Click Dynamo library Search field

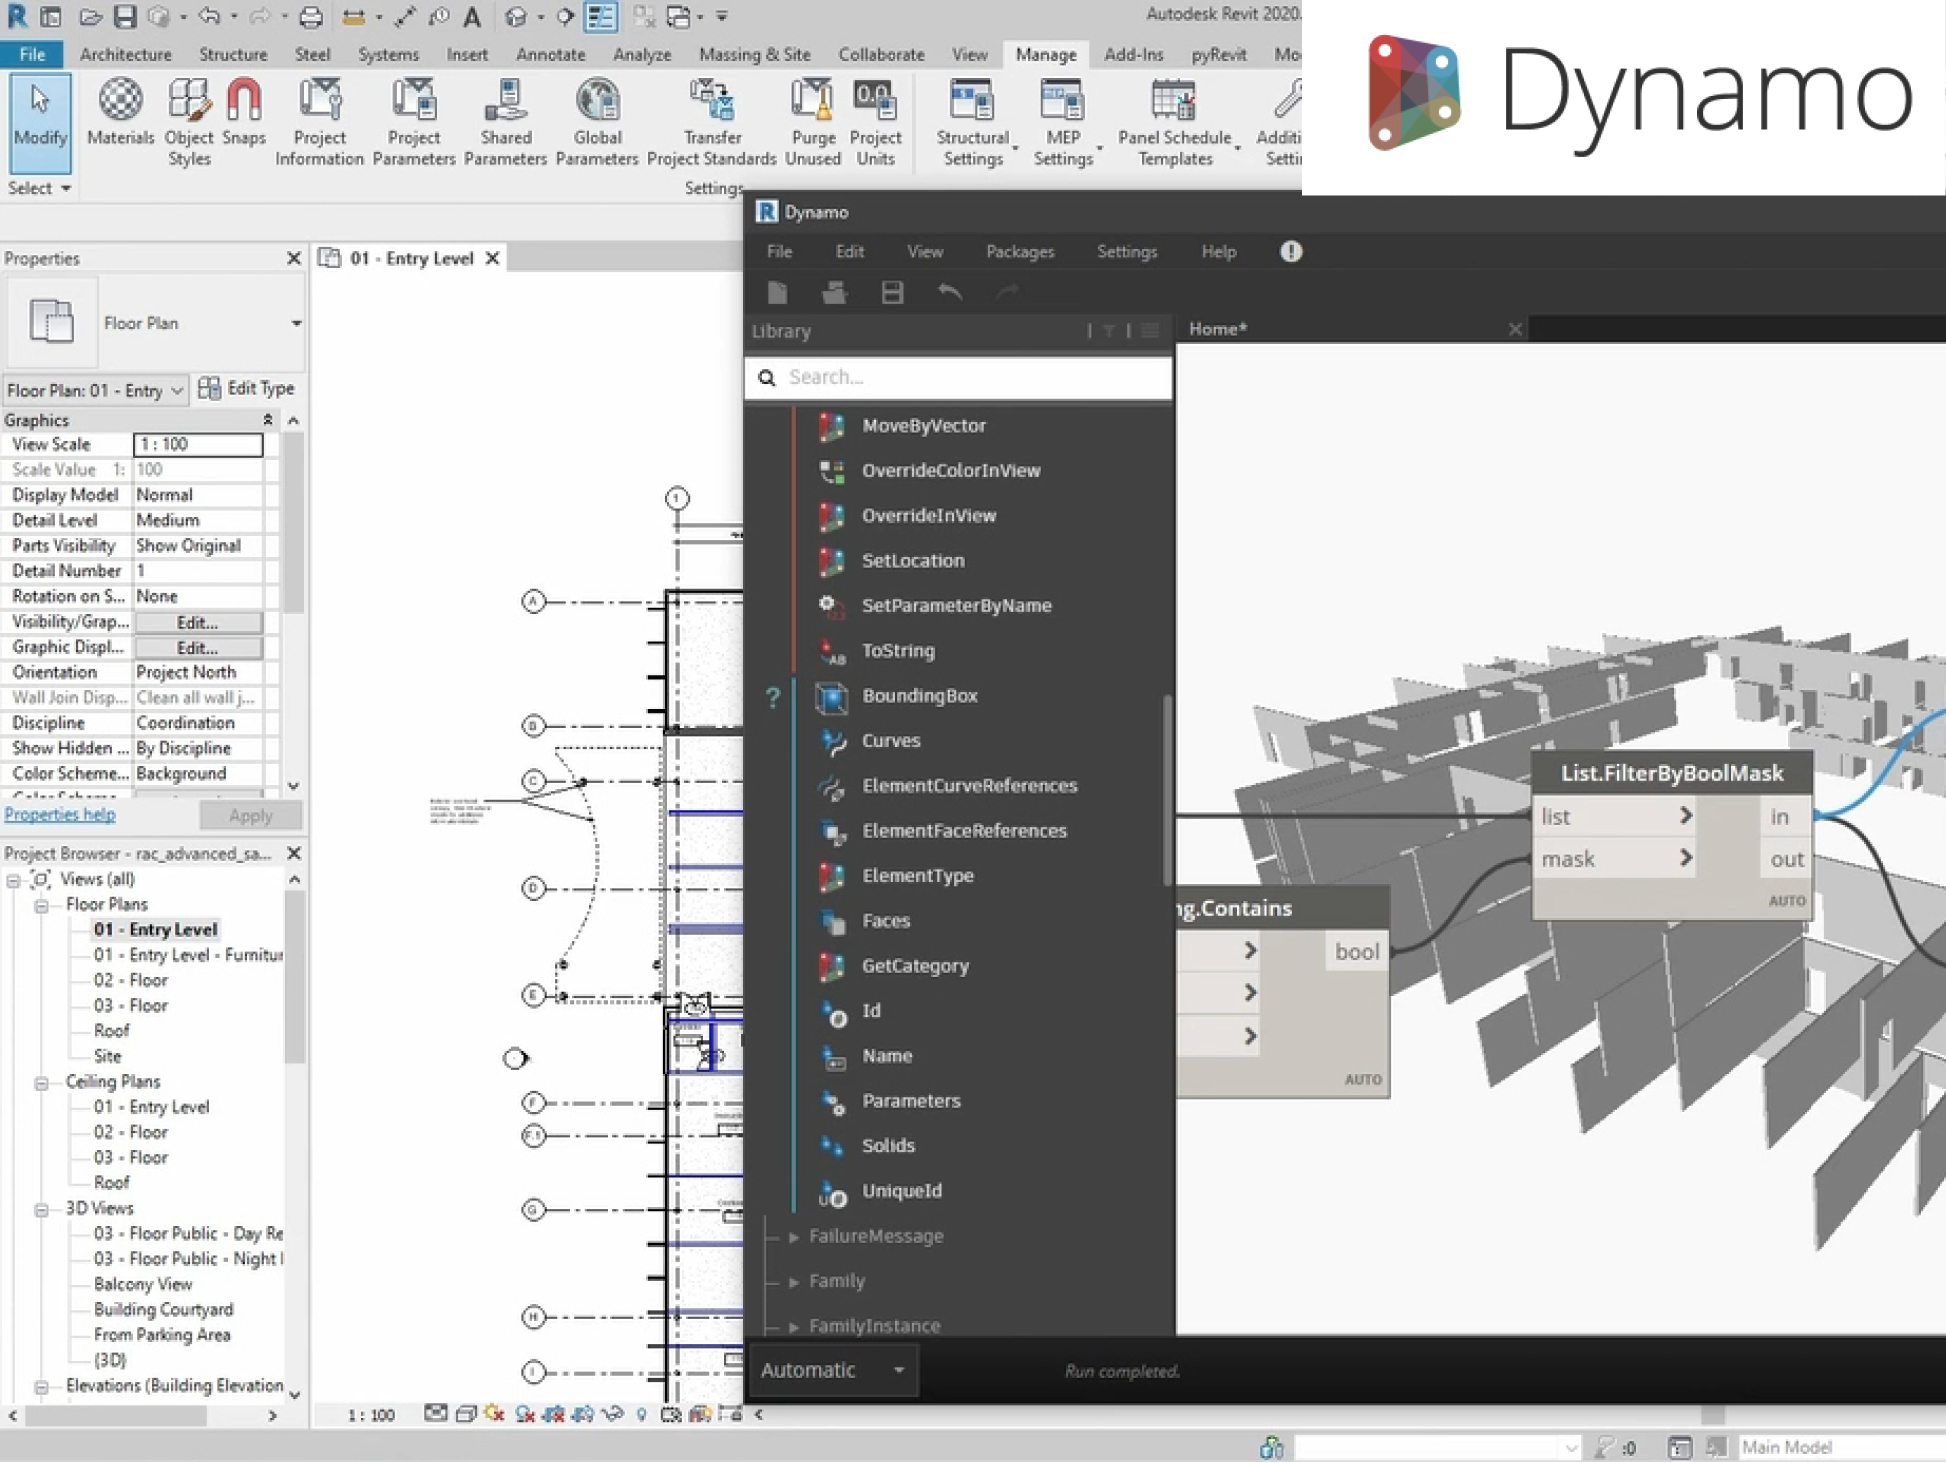click(958, 377)
